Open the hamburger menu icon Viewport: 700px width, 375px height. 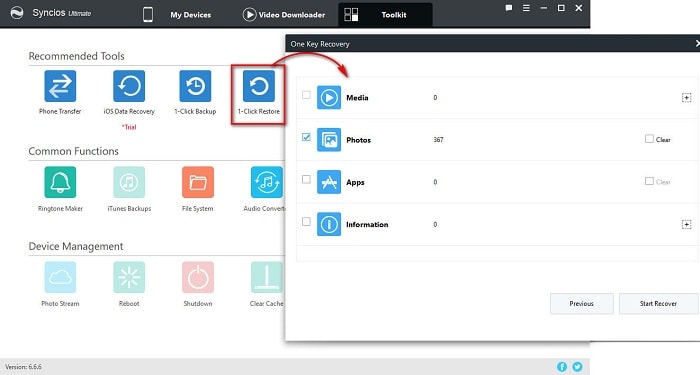pos(526,8)
